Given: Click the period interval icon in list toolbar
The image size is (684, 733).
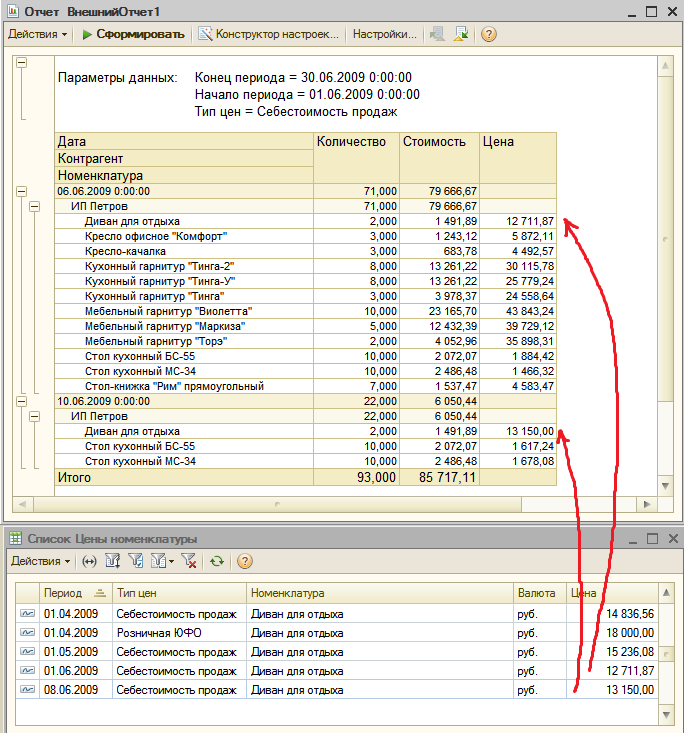Looking at the screenshot, I should [89, 561].
